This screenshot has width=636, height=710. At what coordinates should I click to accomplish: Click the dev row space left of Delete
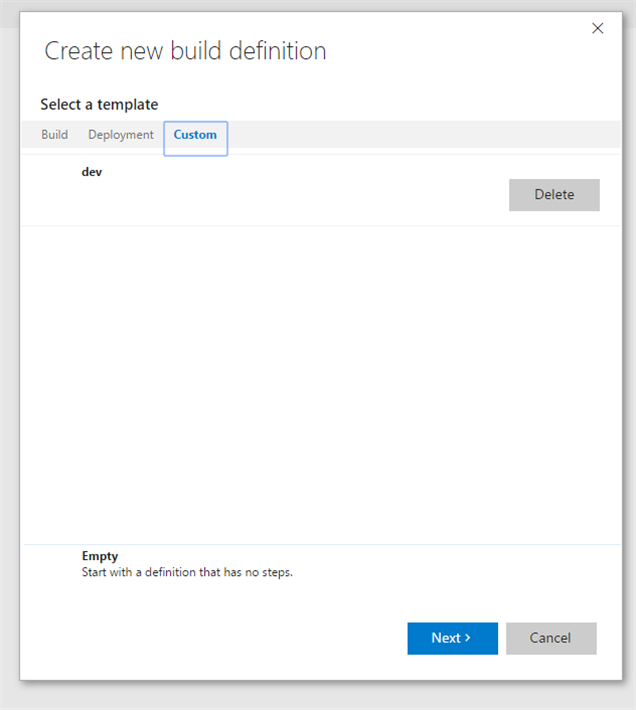(x=300, y=195)
